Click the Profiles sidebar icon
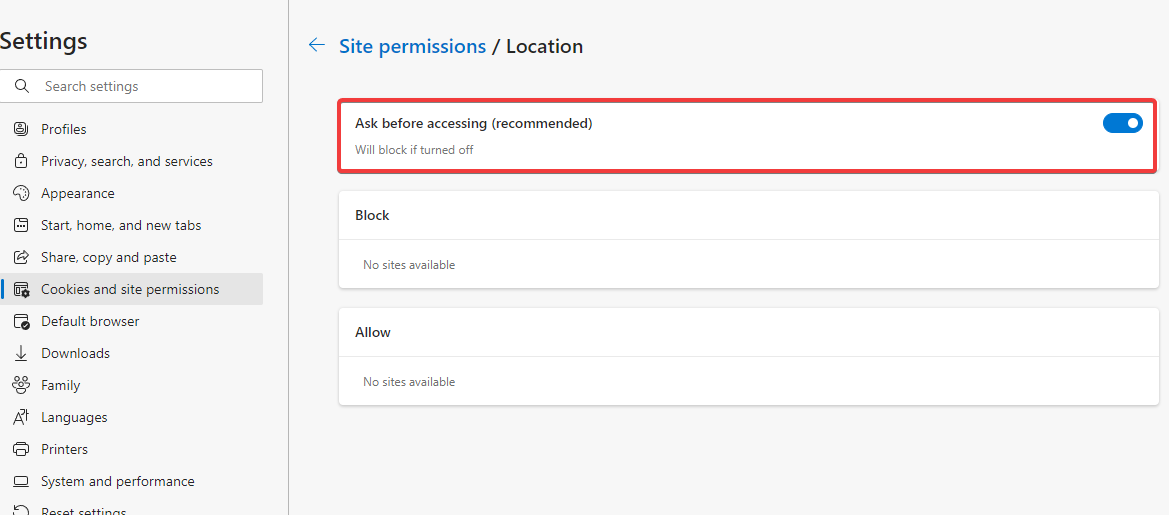 (x=21, y=129)
